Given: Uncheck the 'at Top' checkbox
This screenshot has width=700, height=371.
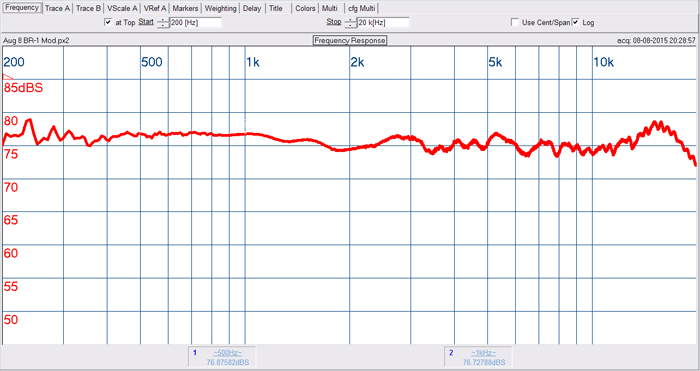Looking at the screenshot, I should (108, 22).
